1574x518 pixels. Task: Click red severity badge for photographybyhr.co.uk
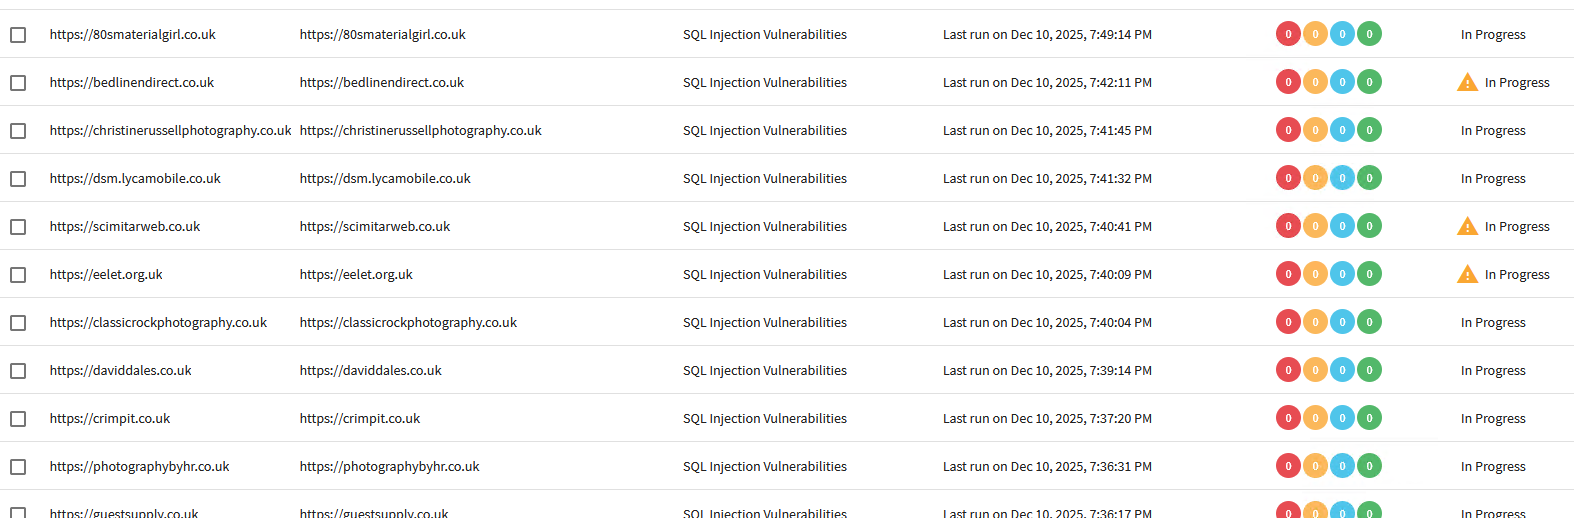pos(1288,466)
